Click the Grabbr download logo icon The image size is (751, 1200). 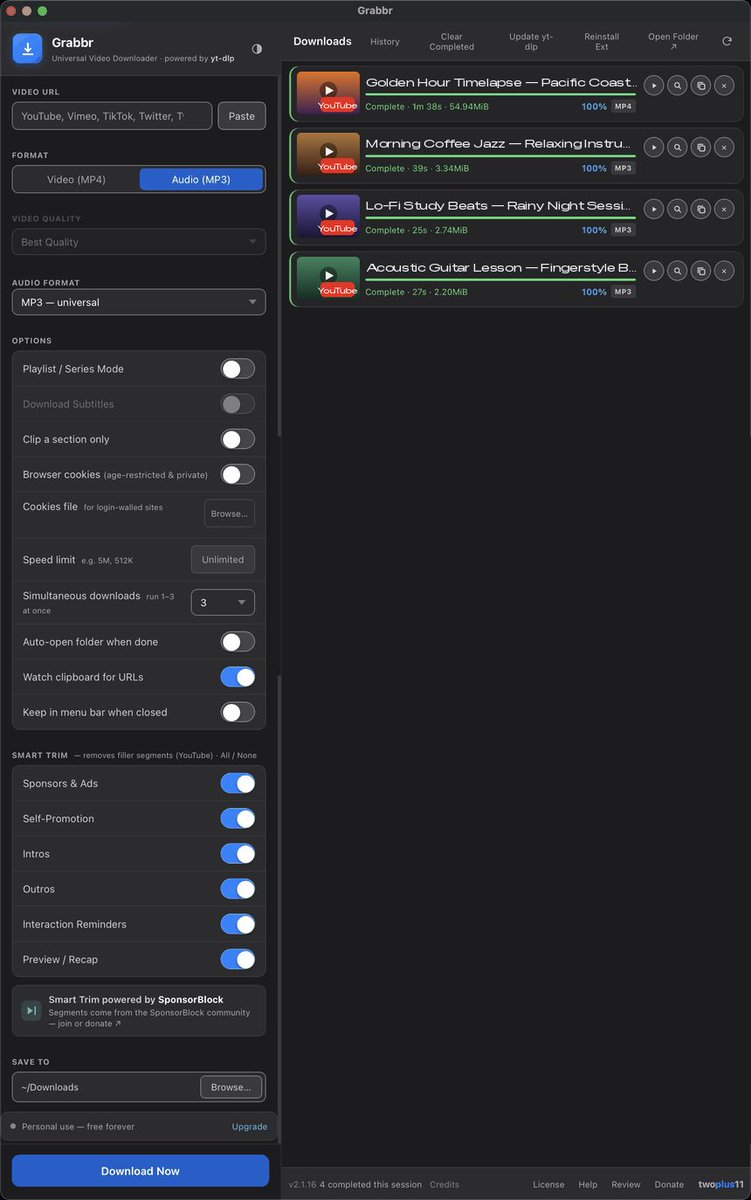(28, 47)
